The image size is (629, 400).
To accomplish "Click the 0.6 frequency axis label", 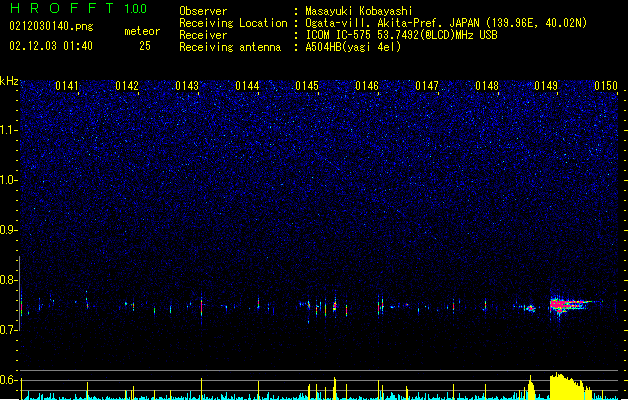I will 8,380.
